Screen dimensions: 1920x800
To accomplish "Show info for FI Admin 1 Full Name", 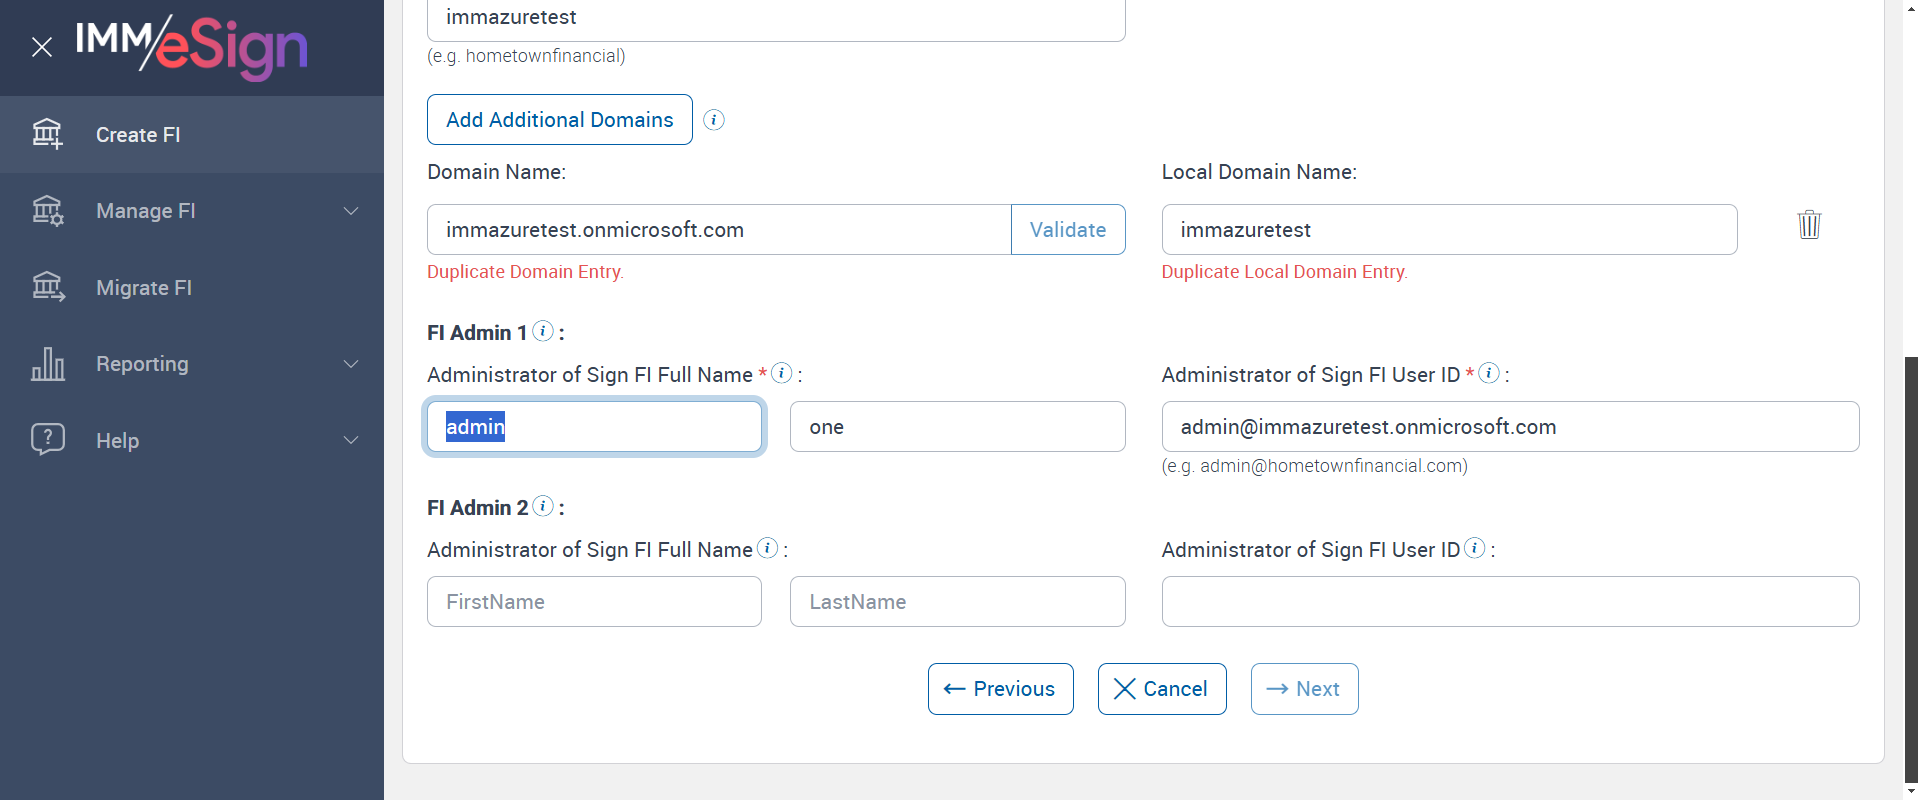I will click(782, 373).
